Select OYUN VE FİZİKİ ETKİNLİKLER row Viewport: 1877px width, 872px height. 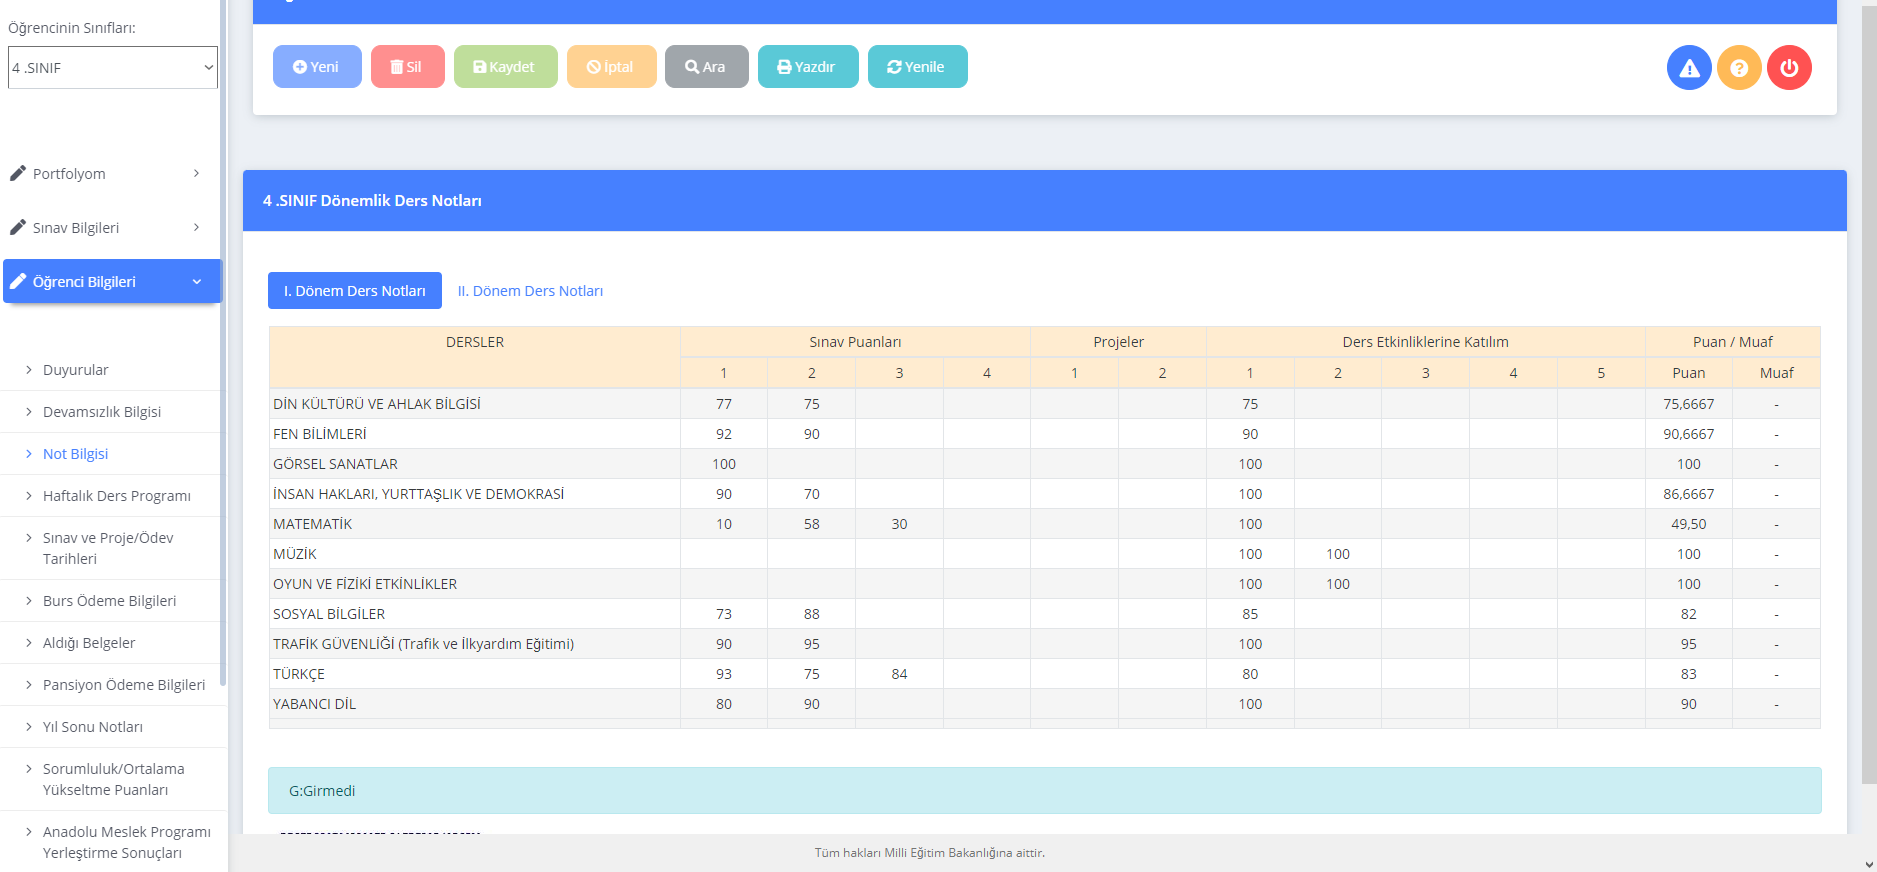point(1045,584)
